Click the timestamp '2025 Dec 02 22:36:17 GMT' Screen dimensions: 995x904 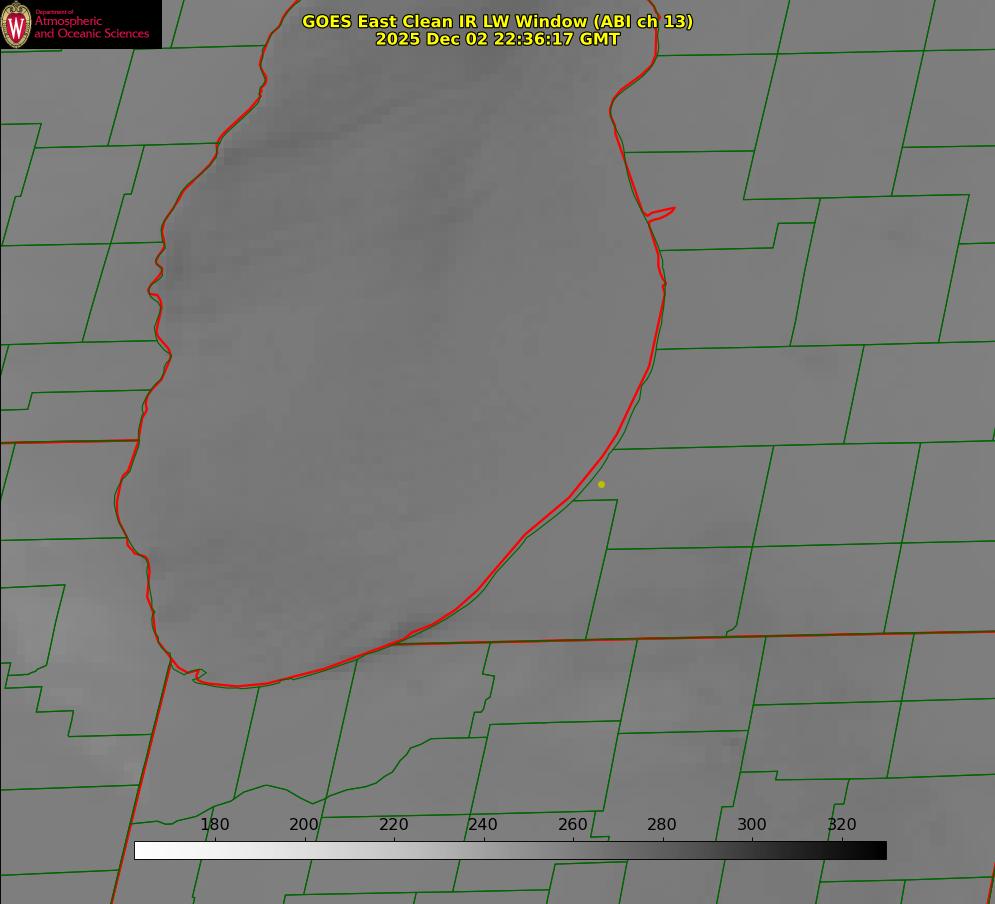tap(498, 39)
